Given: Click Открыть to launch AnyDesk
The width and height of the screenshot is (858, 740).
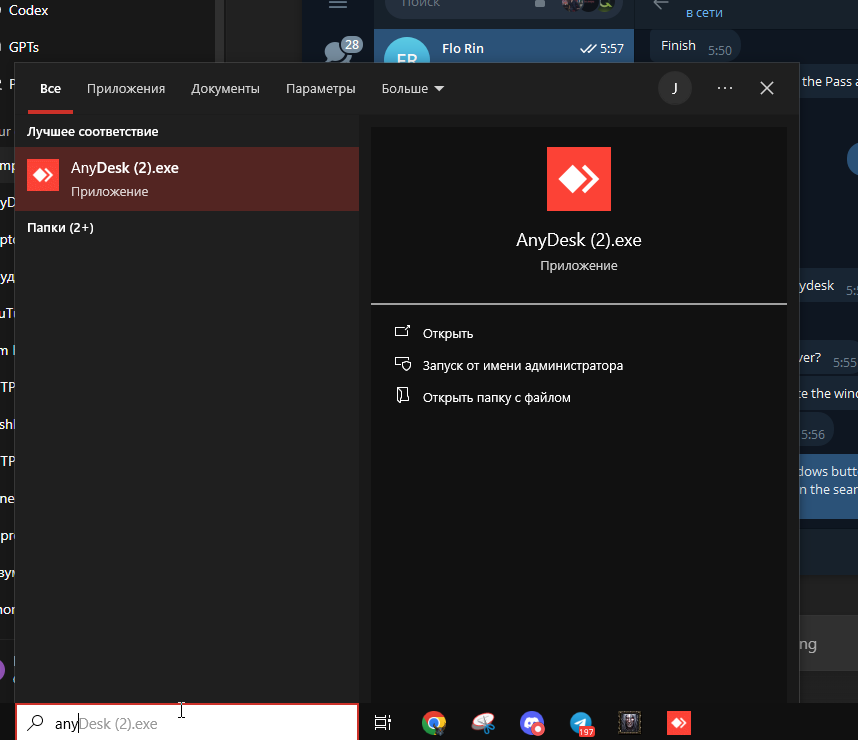Looking at the screenshot, I should (448, 333).
